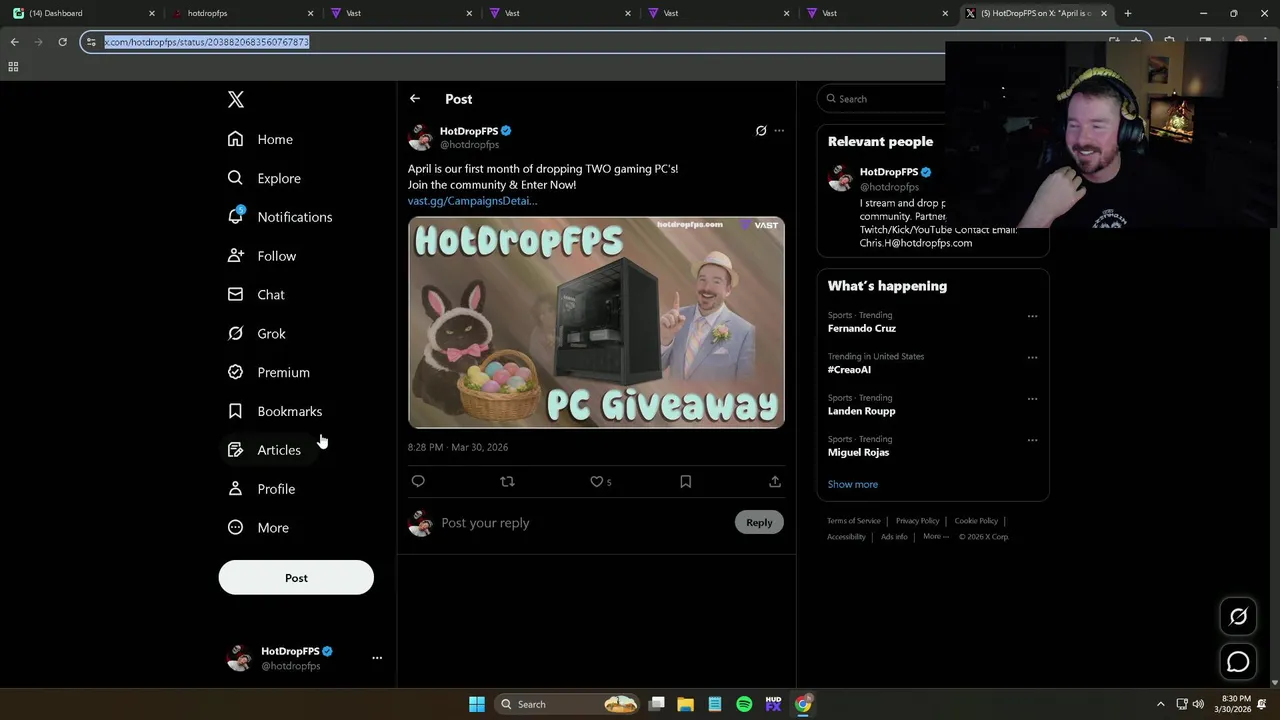Open account menu dots beside HotDropFPS
Viewport: 1280px width, 720px height.
click(x=377, y=658)
